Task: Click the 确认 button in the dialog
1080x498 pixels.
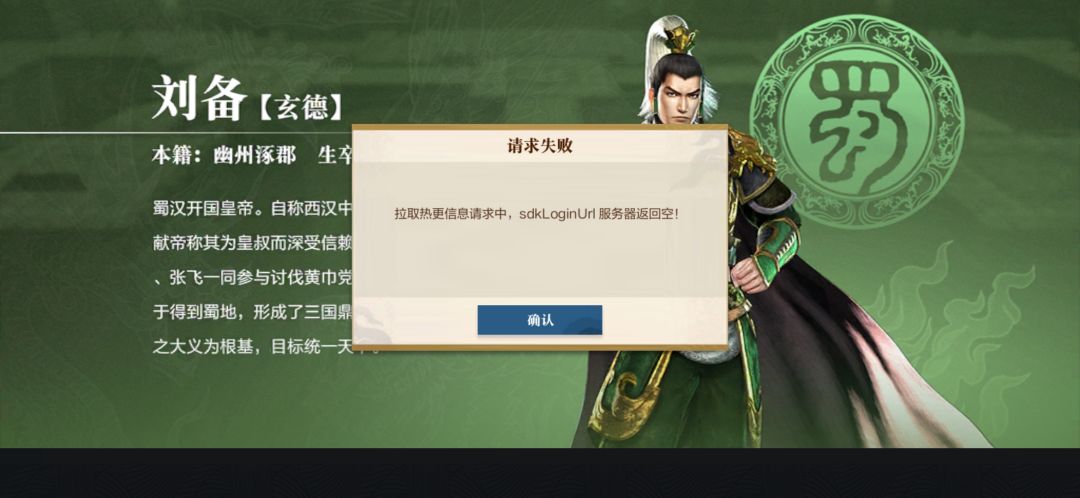Action: click(539, 320)
